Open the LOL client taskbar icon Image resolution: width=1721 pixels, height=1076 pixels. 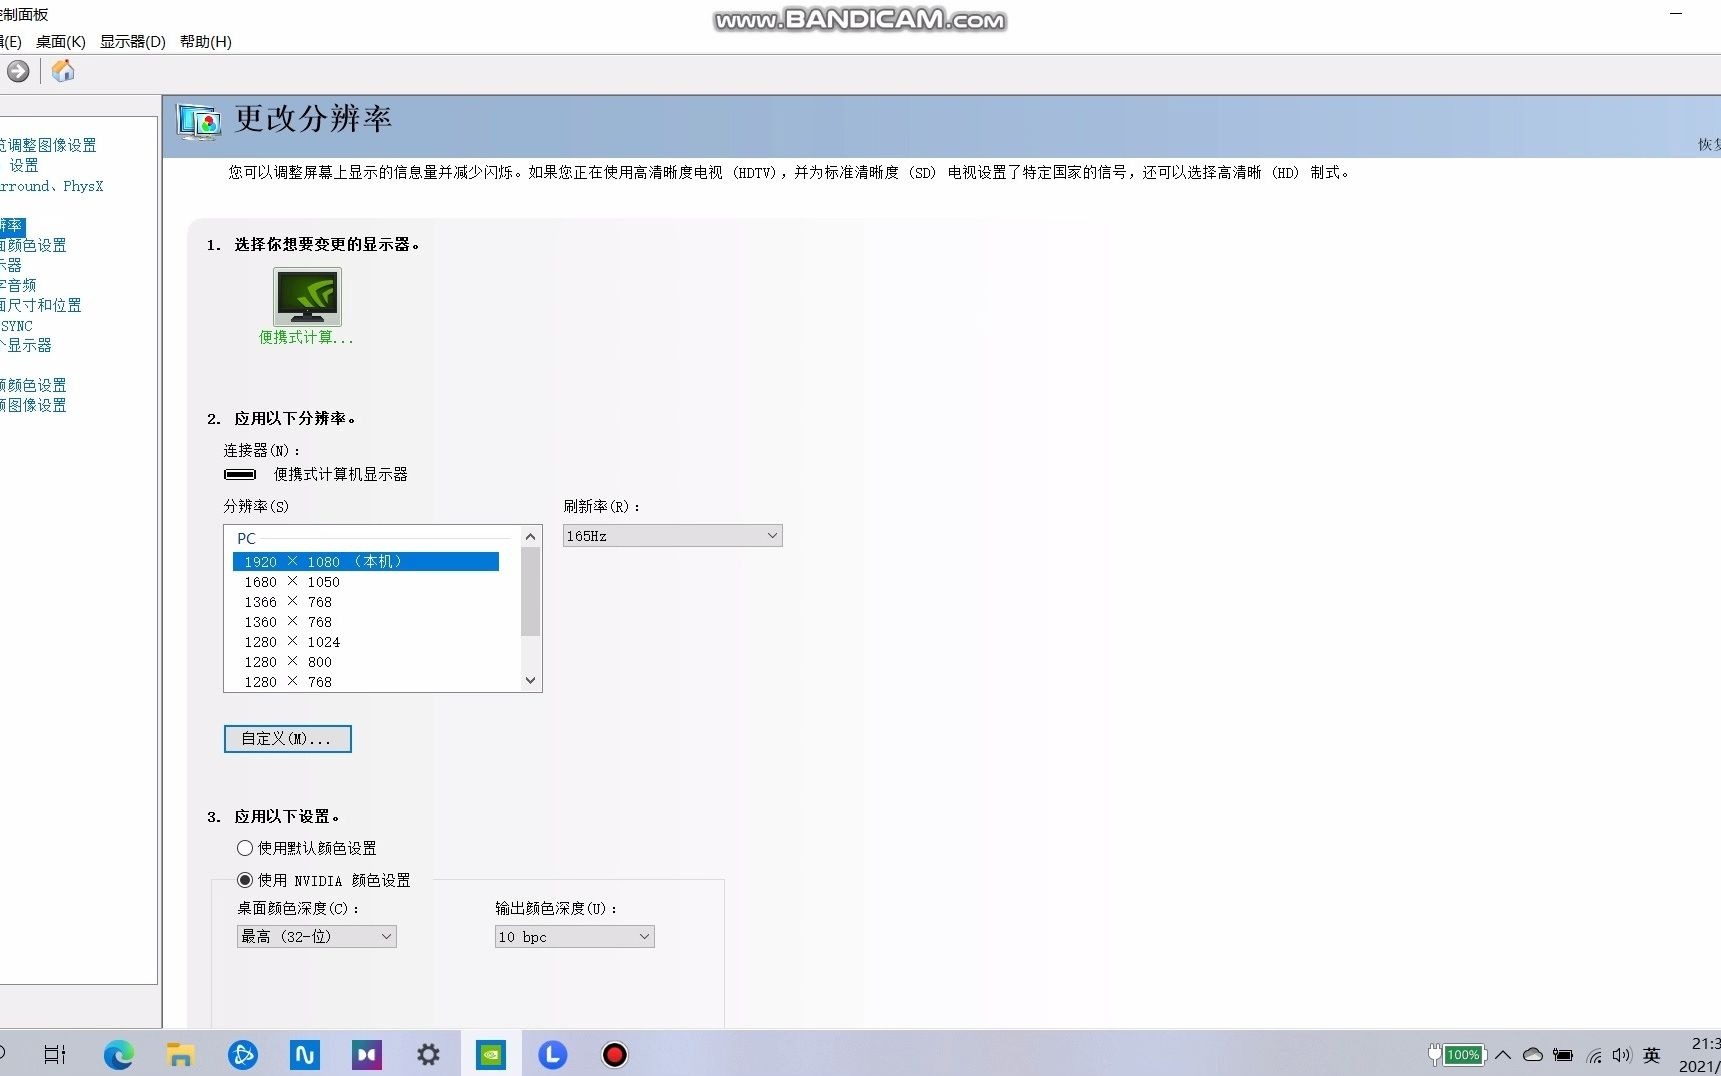point(553,1054)
